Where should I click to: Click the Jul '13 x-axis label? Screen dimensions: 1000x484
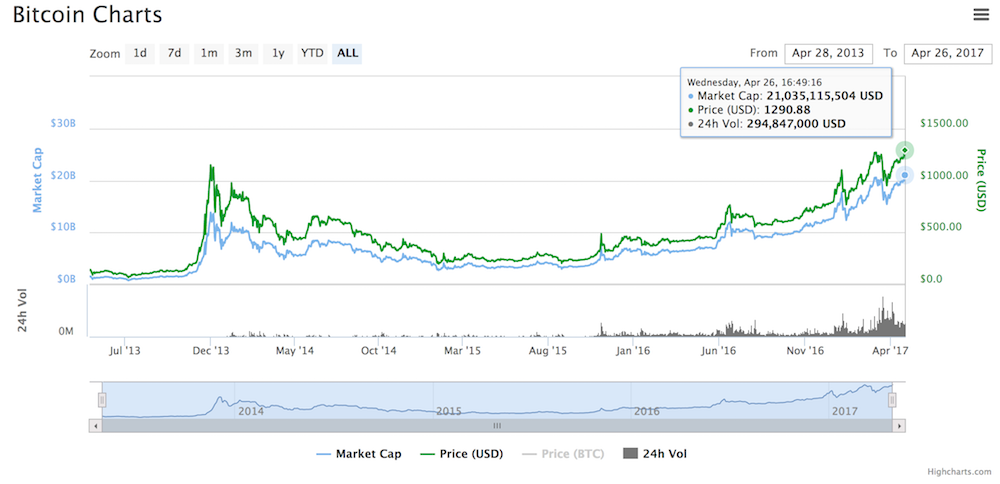point(124,350)
